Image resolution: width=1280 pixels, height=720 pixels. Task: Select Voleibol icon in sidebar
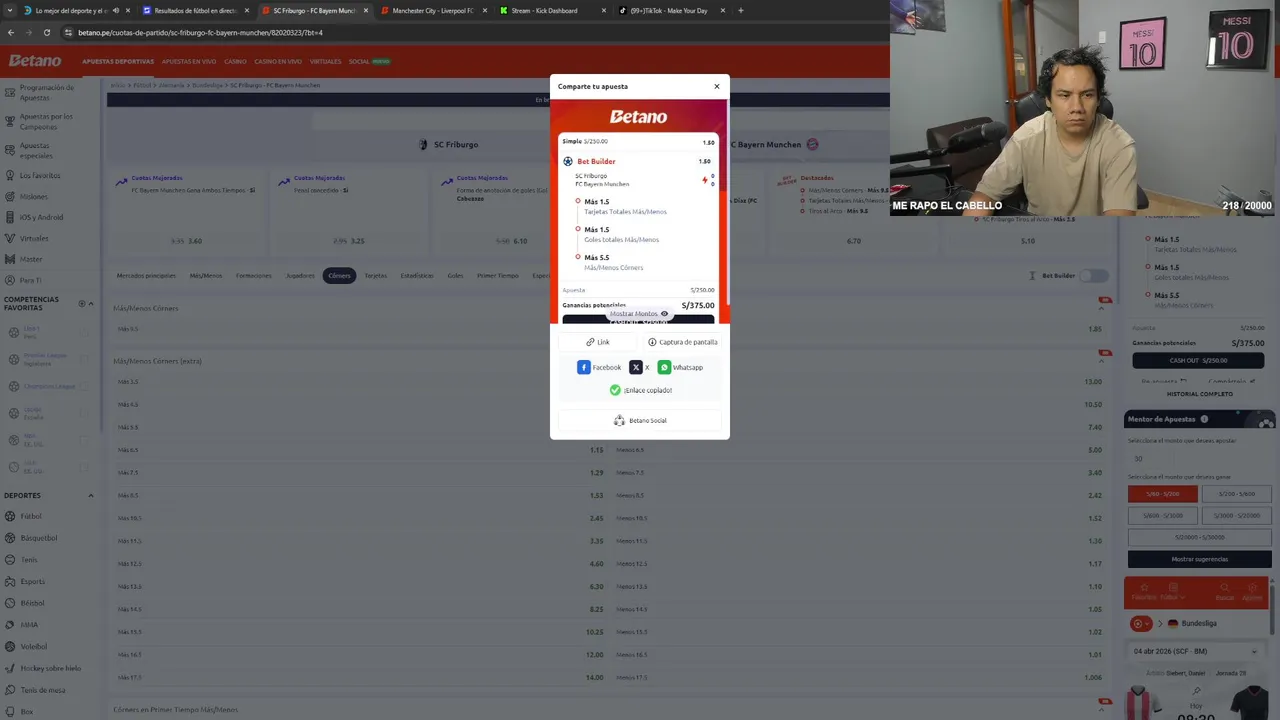coord(10,646)
